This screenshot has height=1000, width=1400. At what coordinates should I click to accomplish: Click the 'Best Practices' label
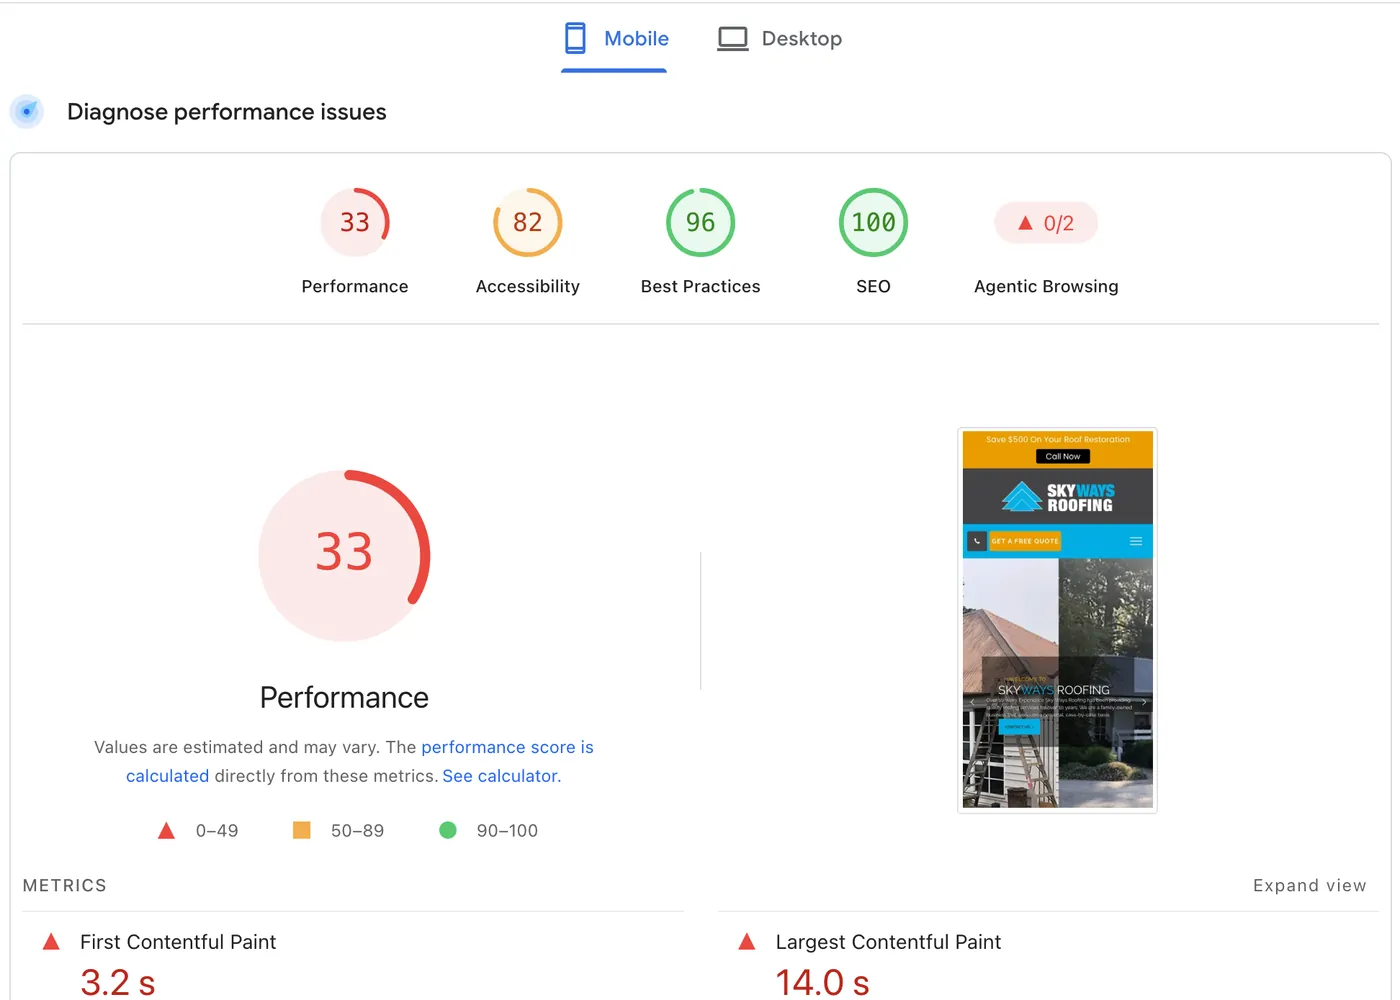(701, 286)
